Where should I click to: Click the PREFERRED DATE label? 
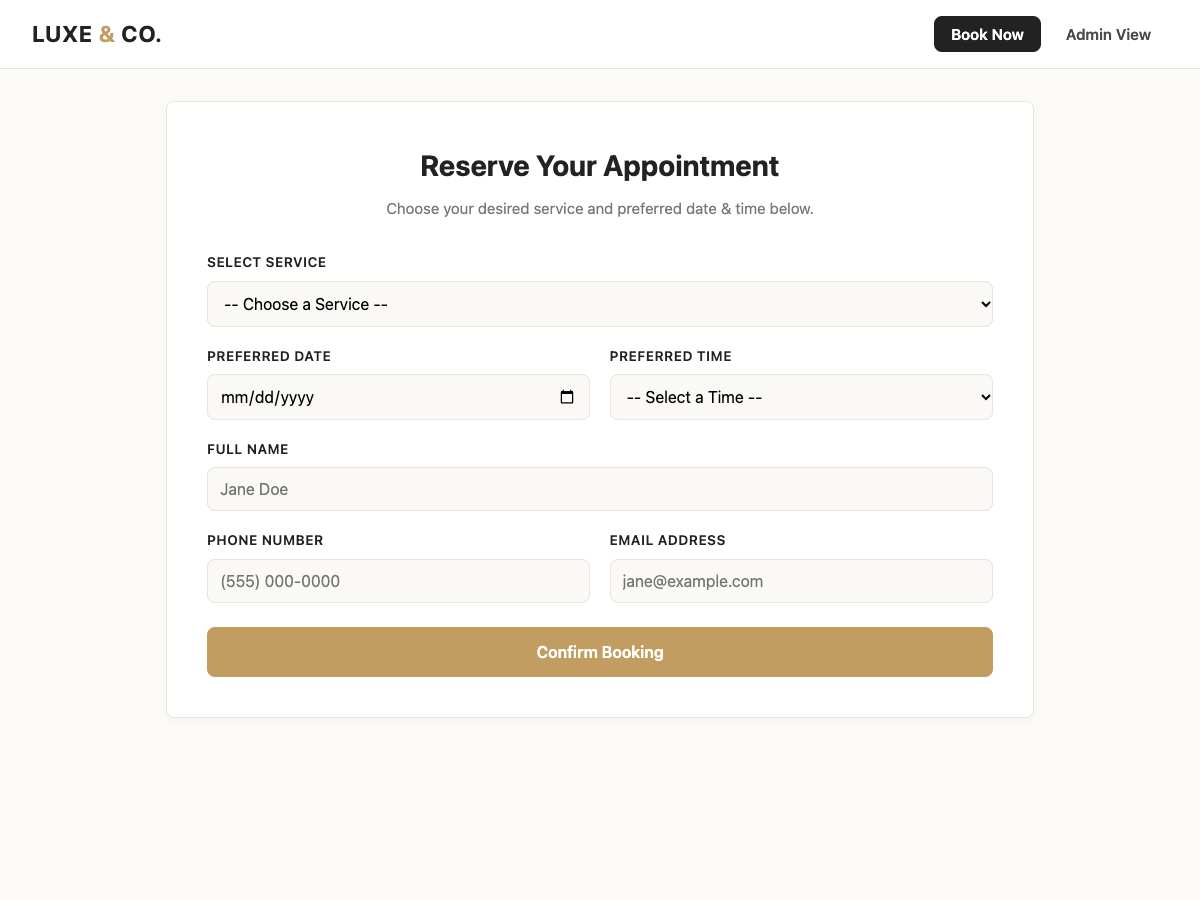269,356
